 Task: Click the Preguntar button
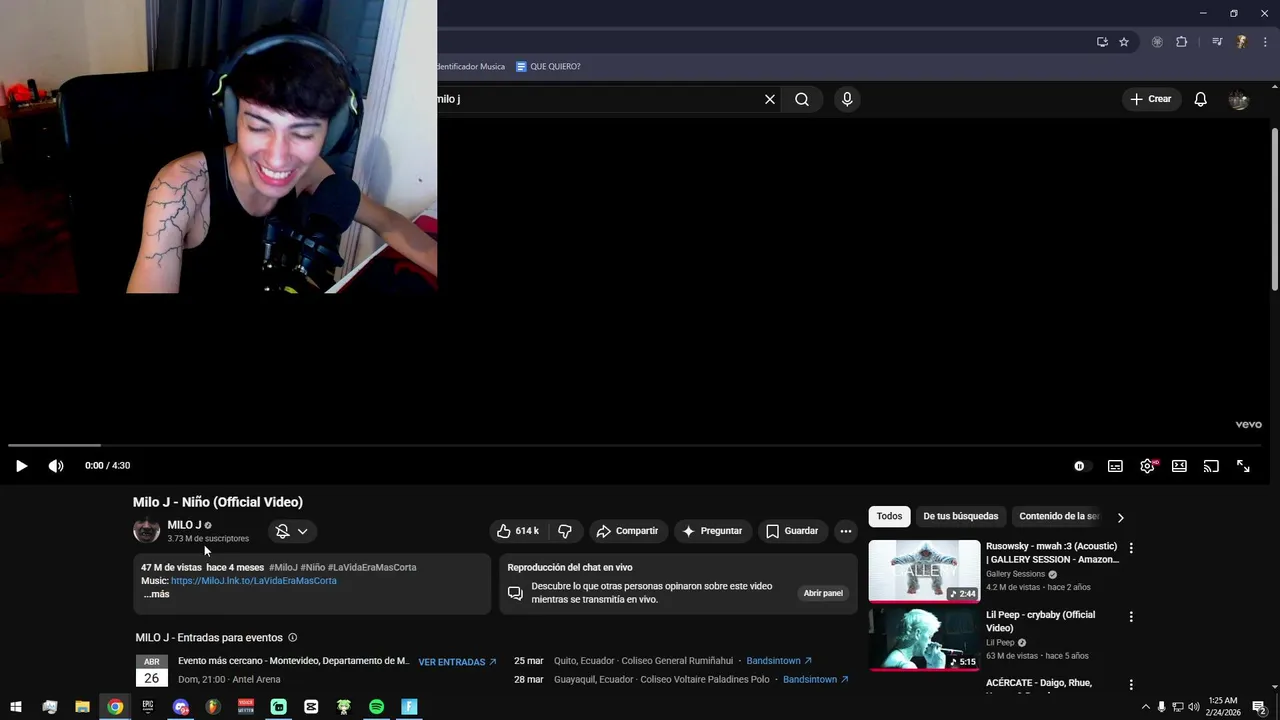click(712, 531)
